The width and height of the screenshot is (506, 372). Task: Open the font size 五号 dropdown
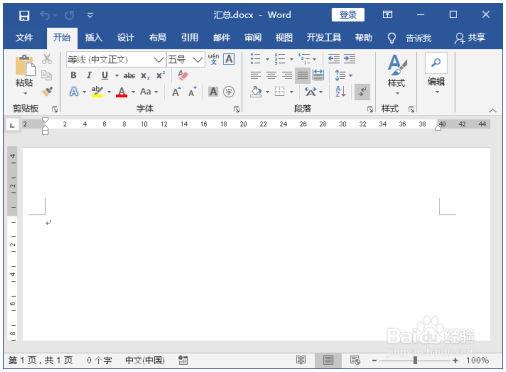coord(198,60)
